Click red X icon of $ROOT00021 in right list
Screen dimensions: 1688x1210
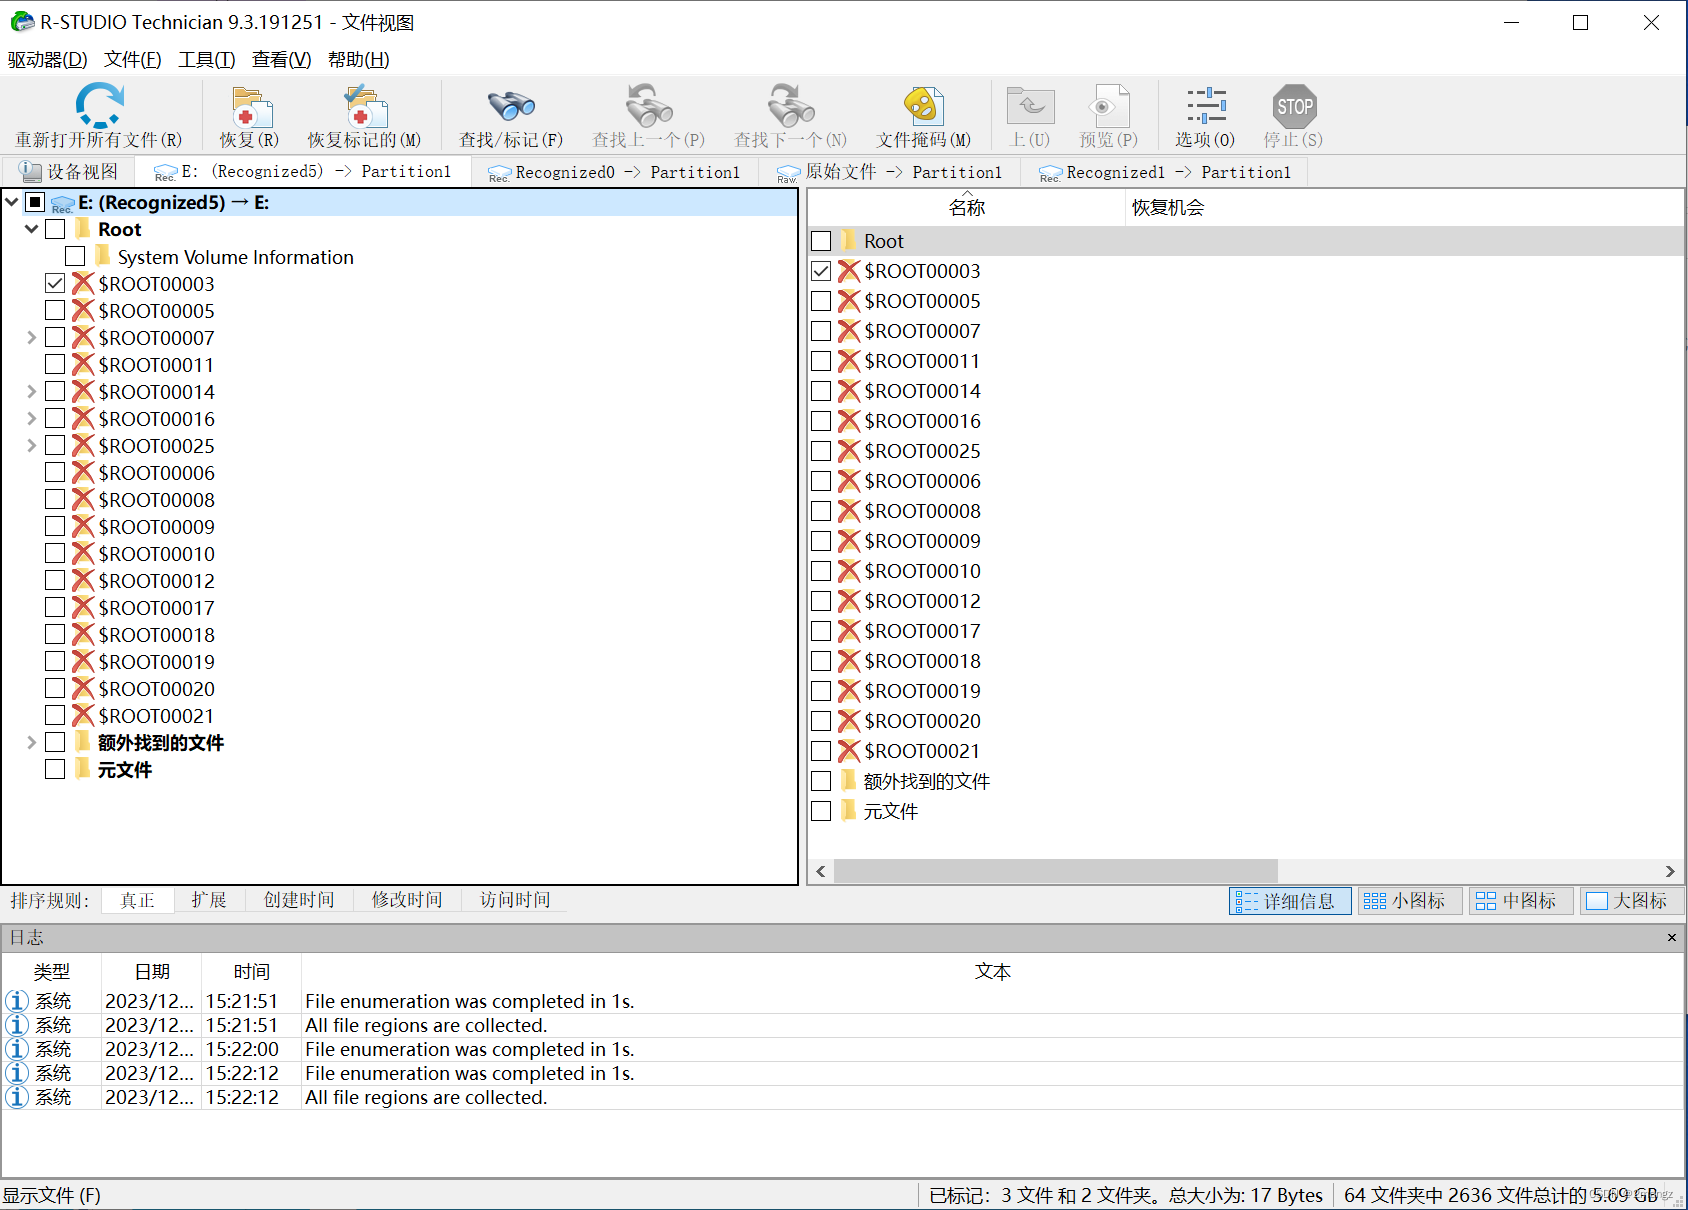coord(849,751)
